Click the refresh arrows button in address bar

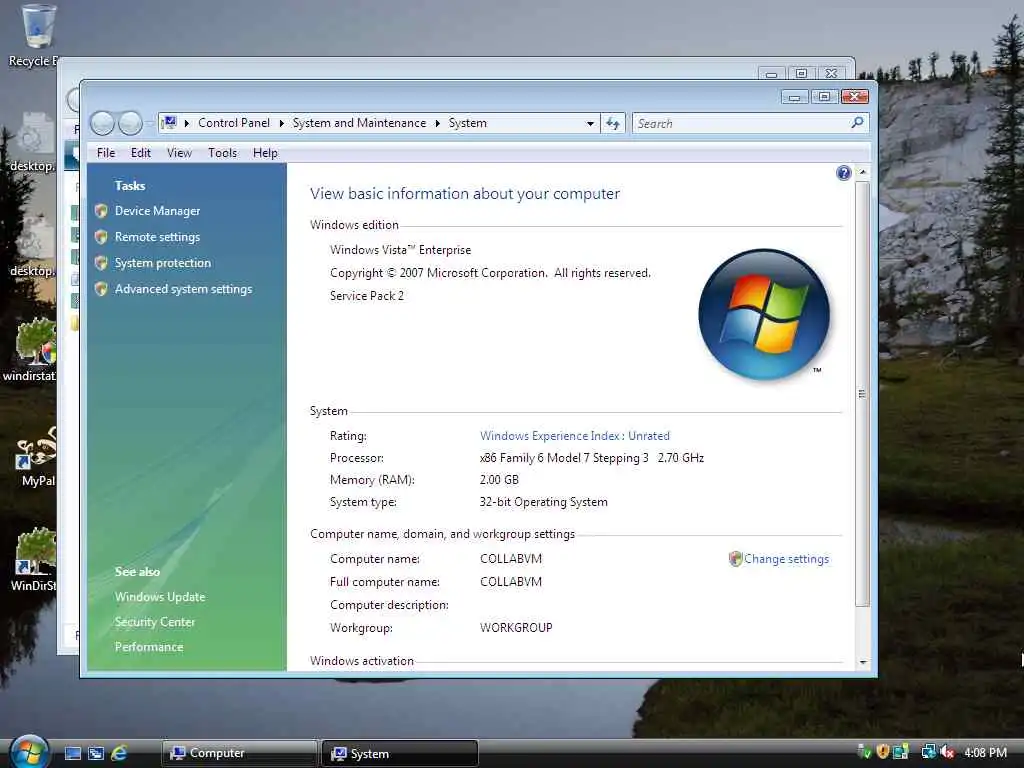(613, 123)
